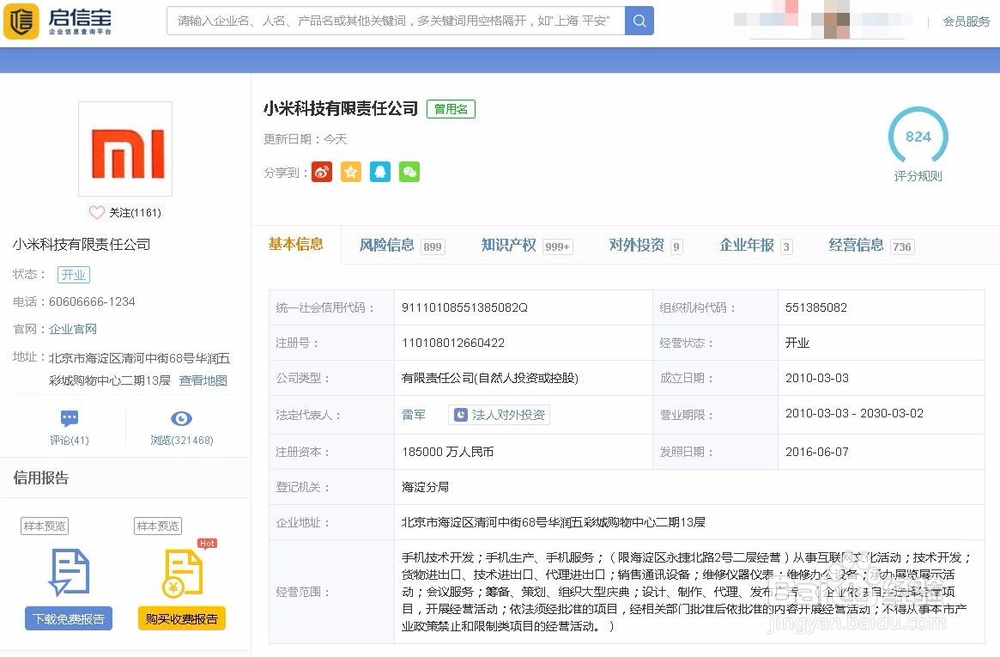Open 对外投资 tab
The height and width of the screenshot is (657, 1000).
click(x=645, y=246)
